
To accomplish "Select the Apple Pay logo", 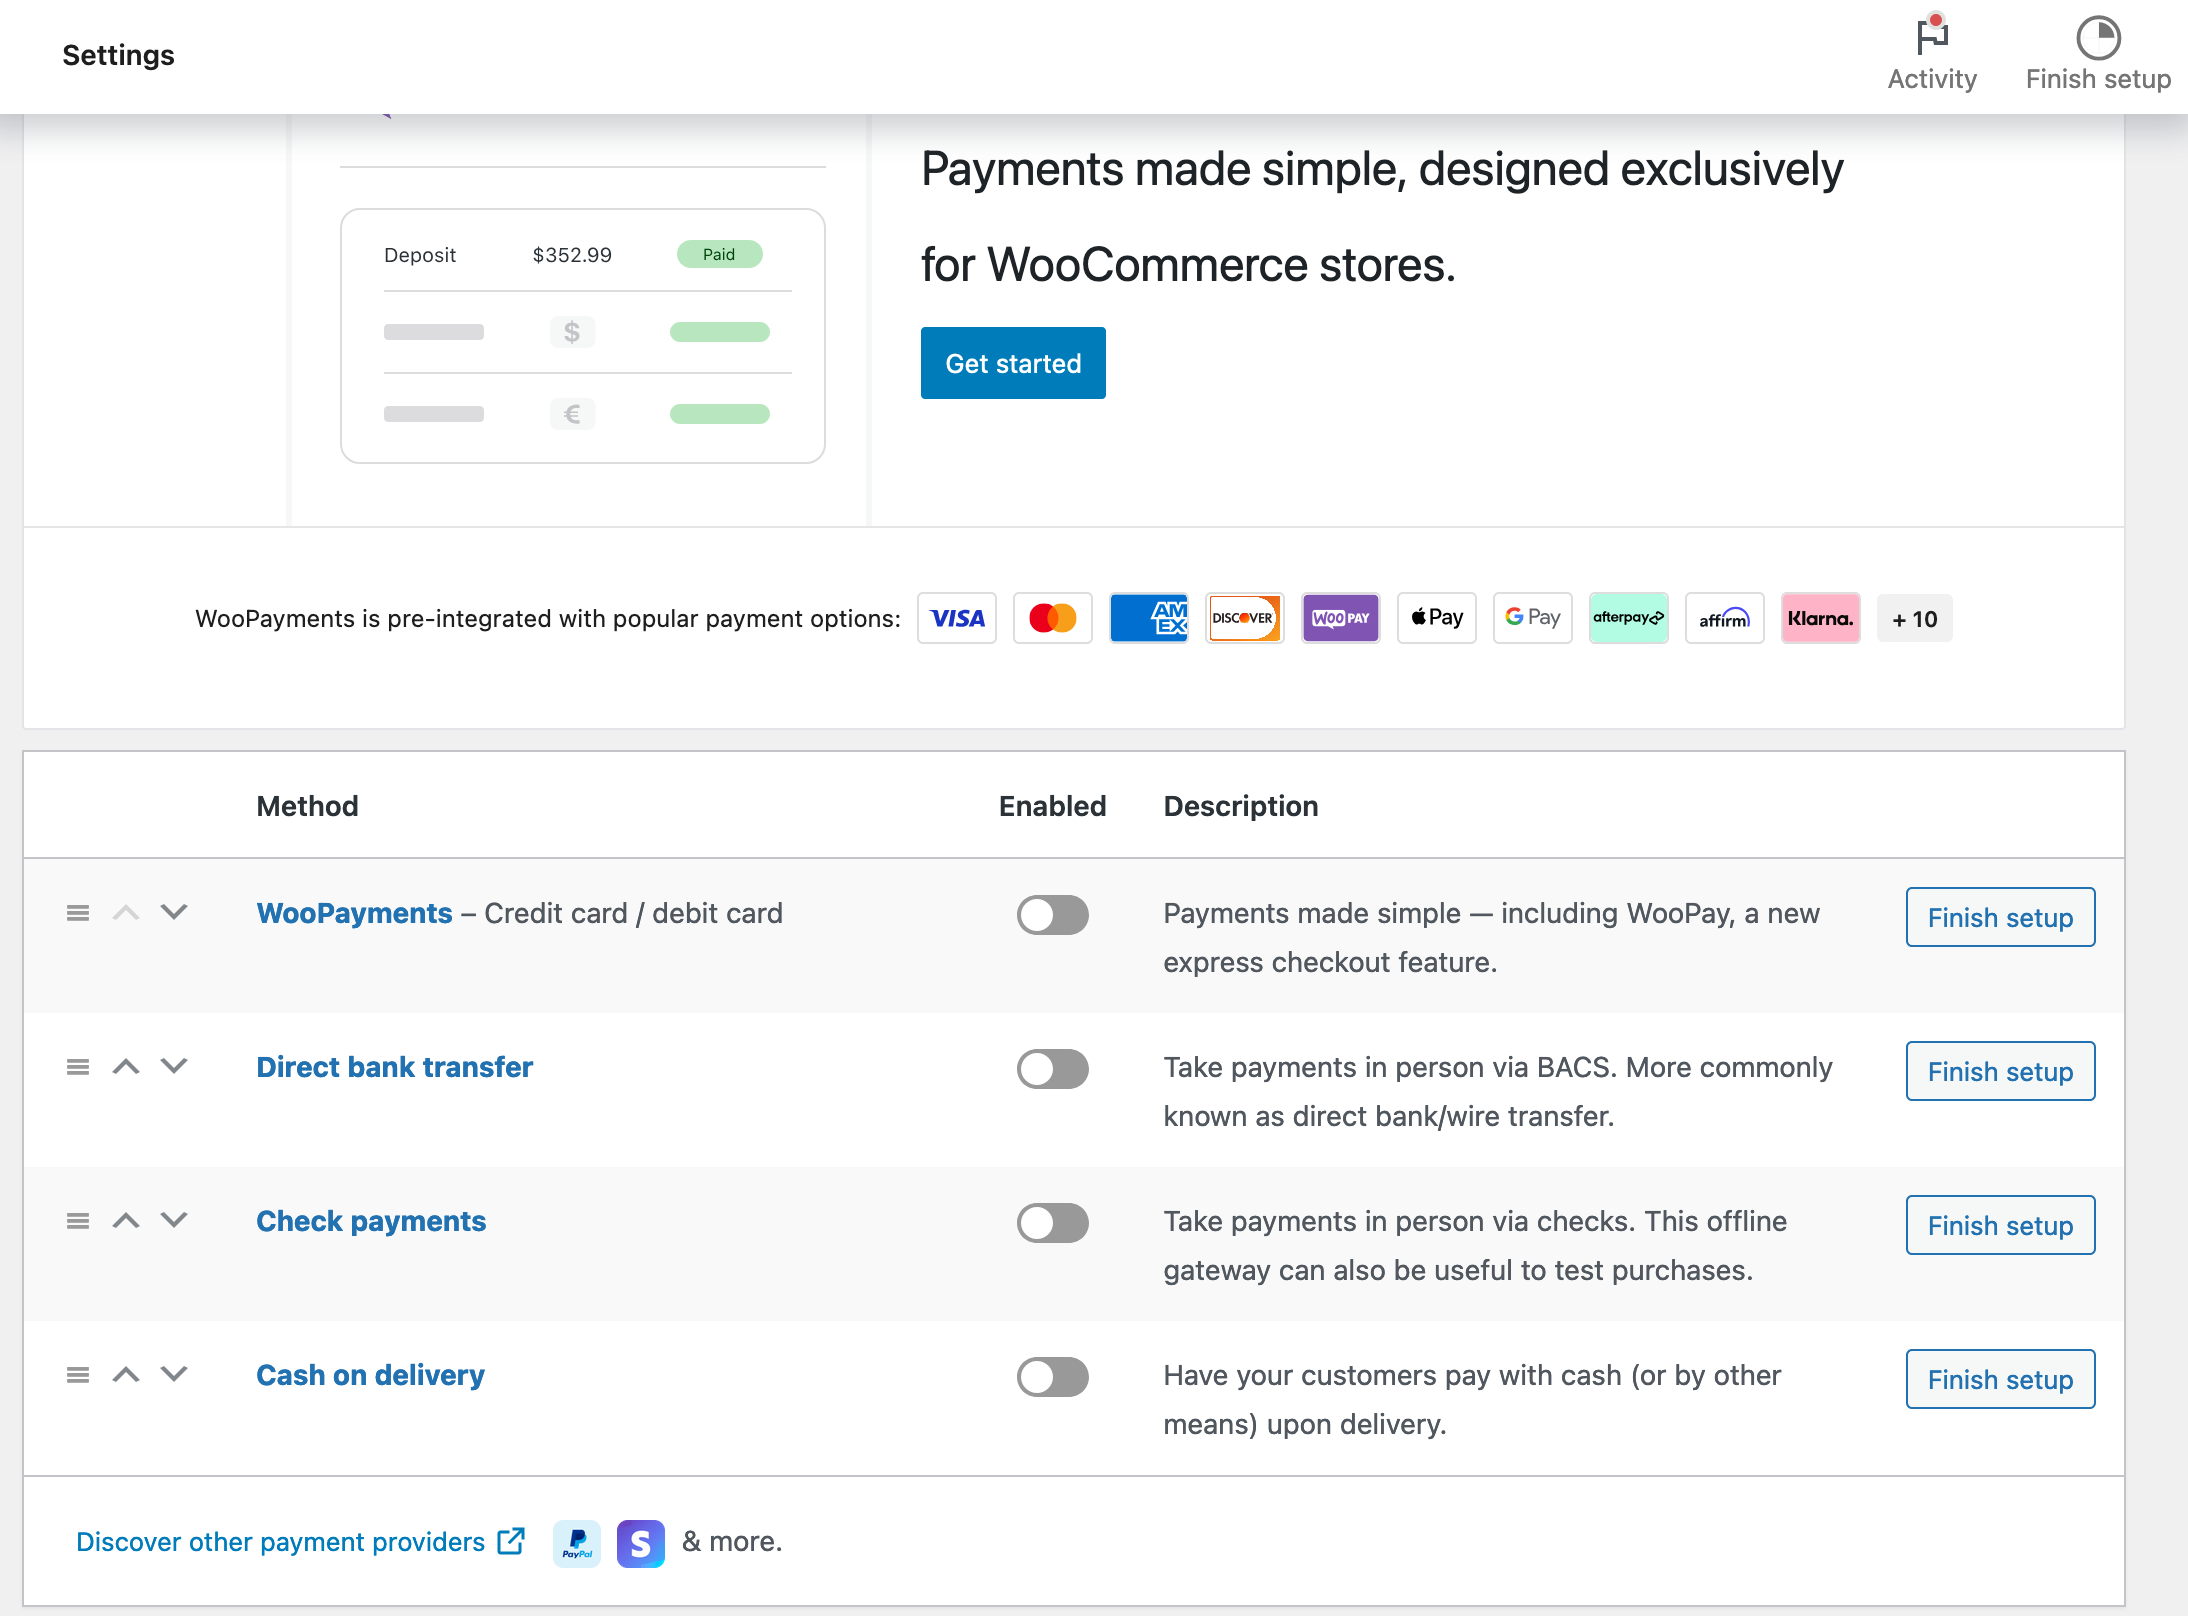I will click(1436, 618).
